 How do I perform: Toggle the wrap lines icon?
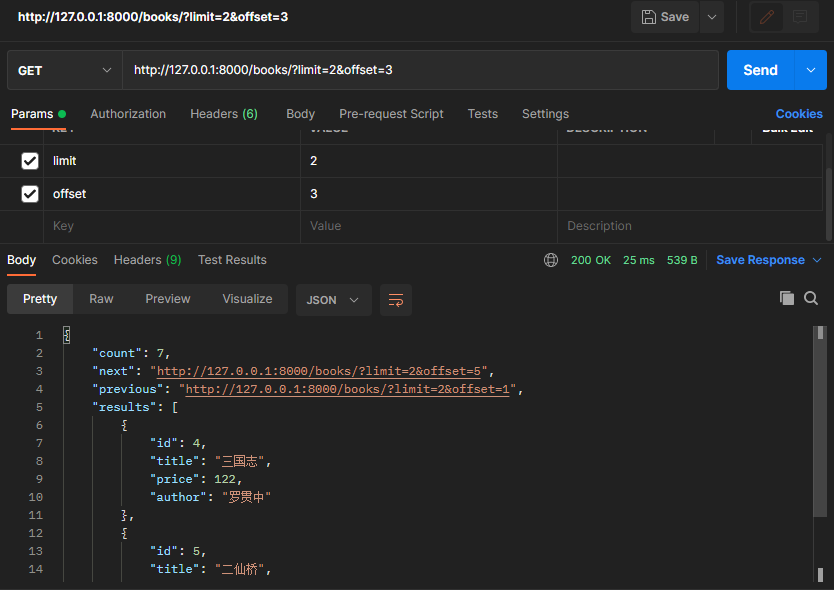[x=396, y=300]
